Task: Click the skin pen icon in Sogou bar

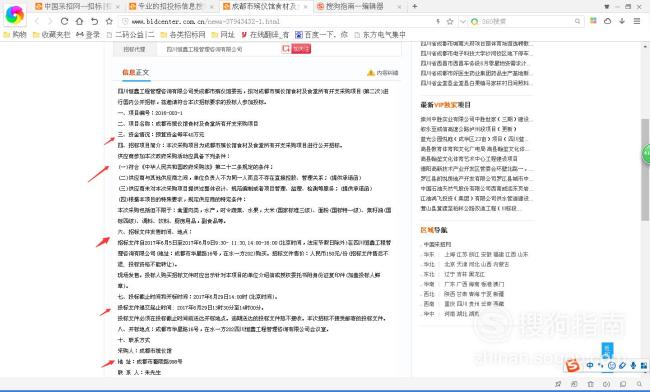Action: (622, 365)
